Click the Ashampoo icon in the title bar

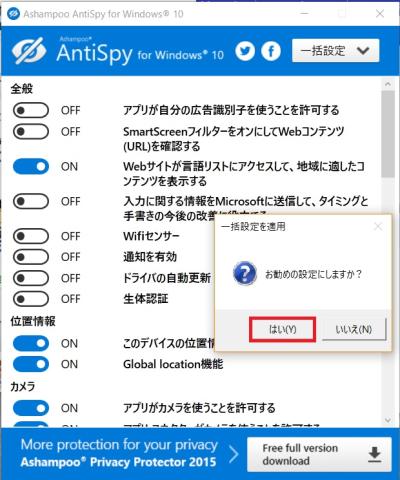tap(13, 14)
